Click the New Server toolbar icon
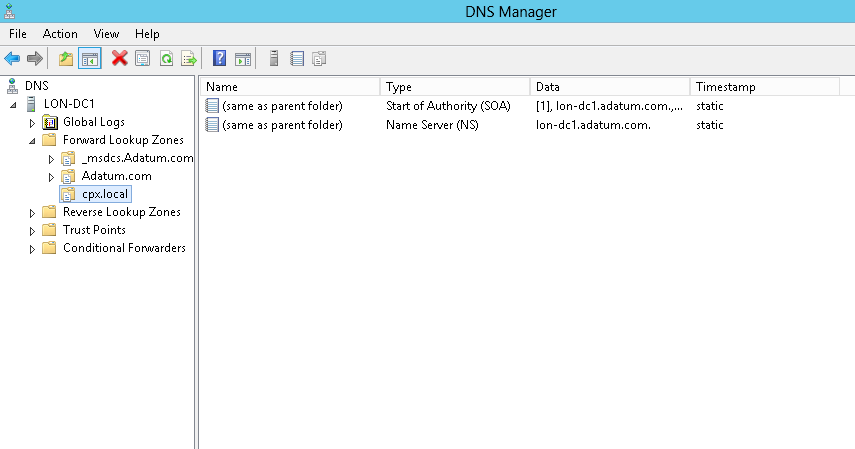855x449 pixels. point(274,58)
